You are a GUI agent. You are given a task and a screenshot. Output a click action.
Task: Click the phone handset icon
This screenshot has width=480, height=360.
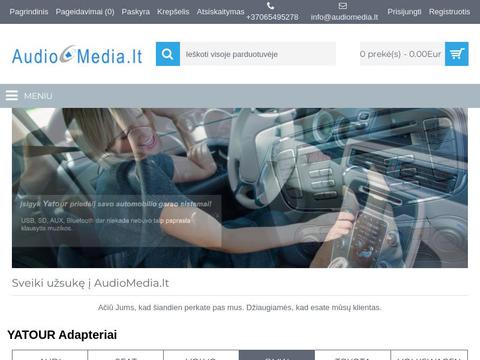[x=271, y=6]
